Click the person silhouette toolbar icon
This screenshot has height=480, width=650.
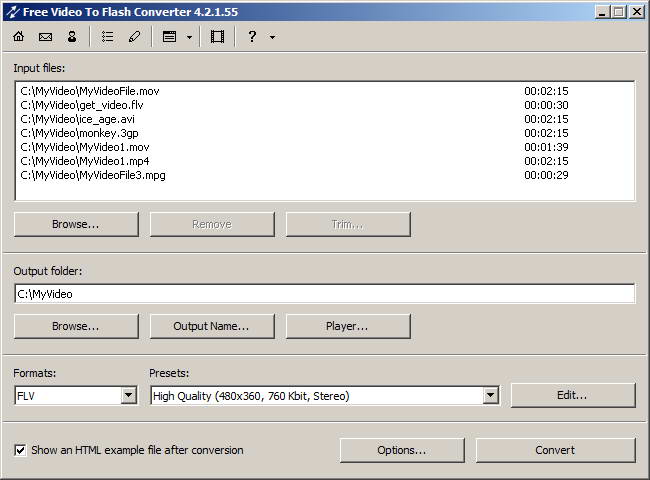pos(71,37)
